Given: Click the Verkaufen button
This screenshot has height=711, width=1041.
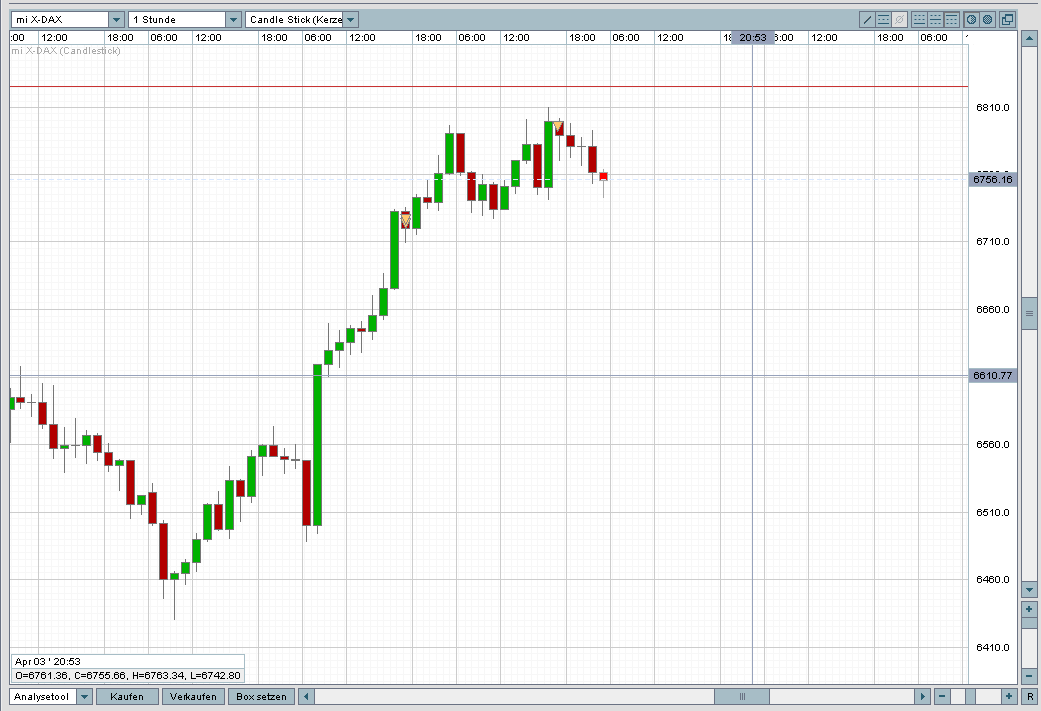Looking at the screenshot, I should coord(193,696).
